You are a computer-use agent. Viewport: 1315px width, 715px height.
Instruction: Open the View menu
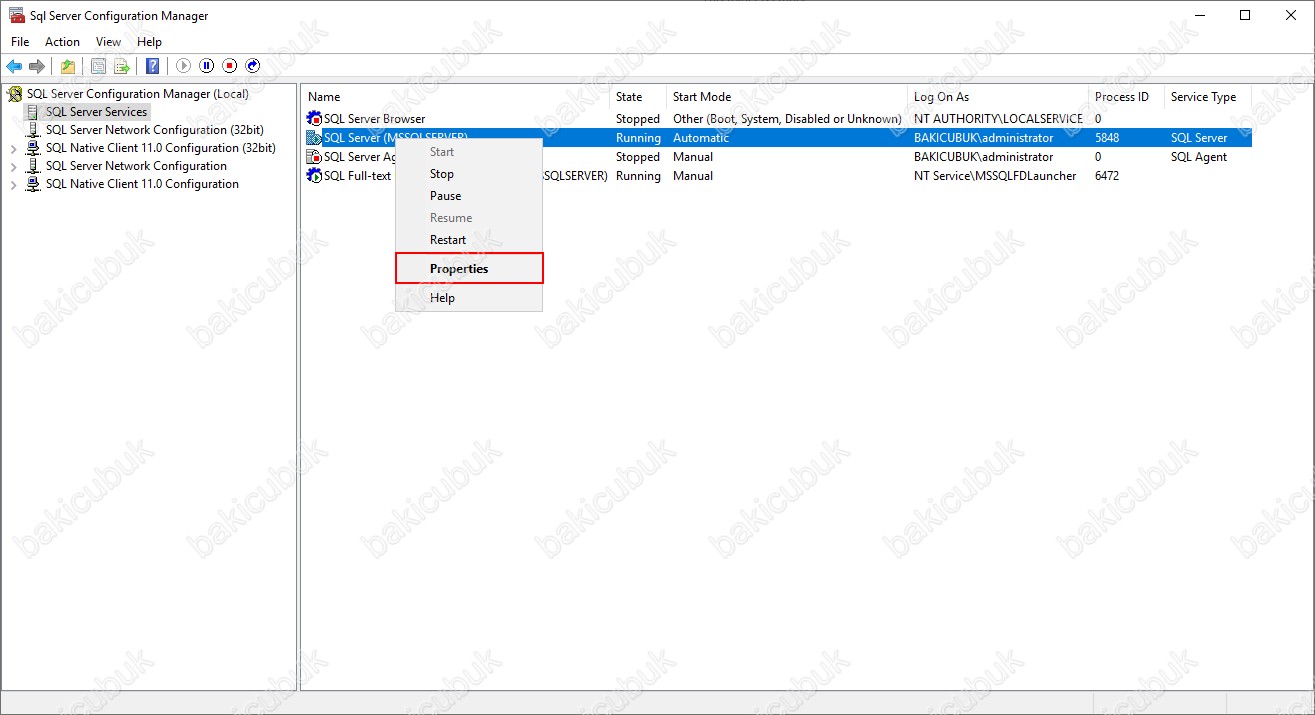pos(108,42)
